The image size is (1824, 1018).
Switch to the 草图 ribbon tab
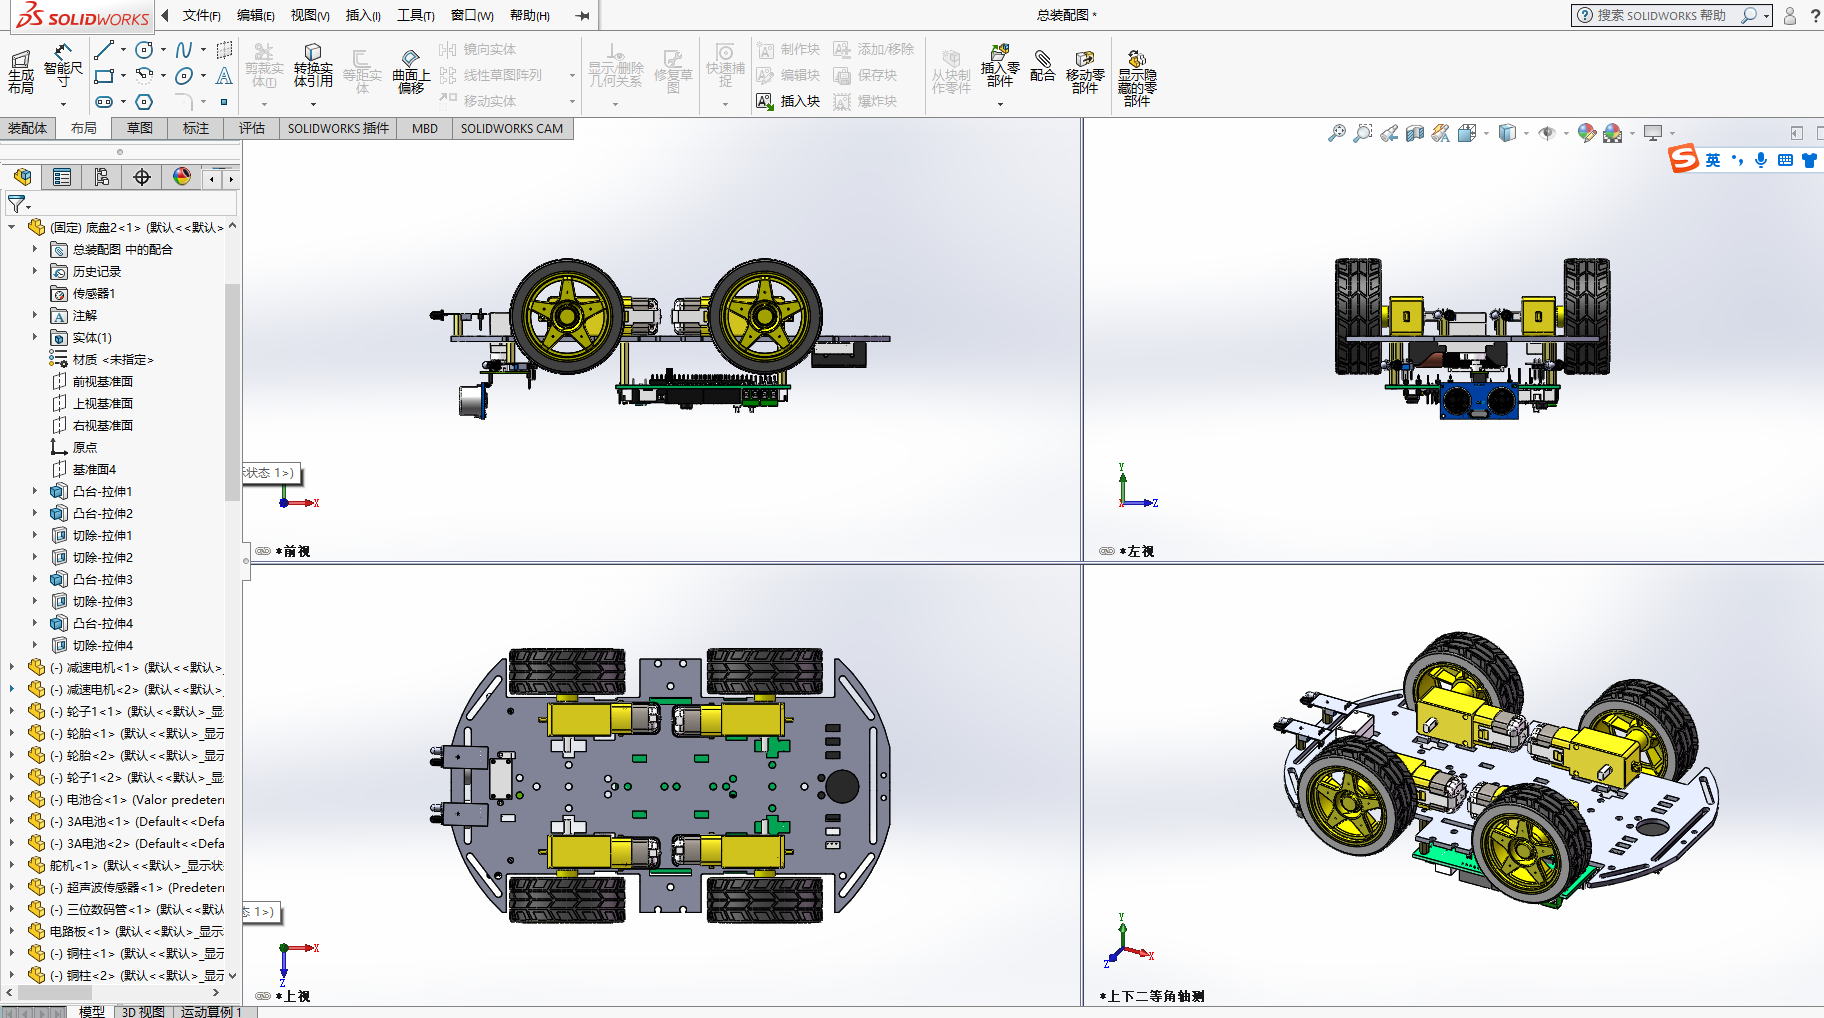(x=140, y=128)
